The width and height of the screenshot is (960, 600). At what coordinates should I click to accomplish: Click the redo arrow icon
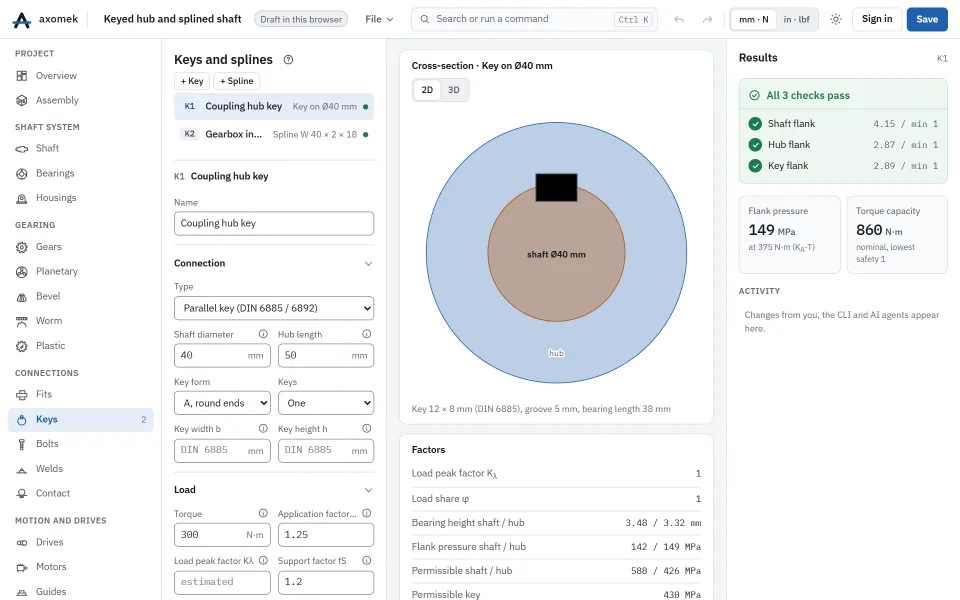pyautogui.click(x=707, y=20)
